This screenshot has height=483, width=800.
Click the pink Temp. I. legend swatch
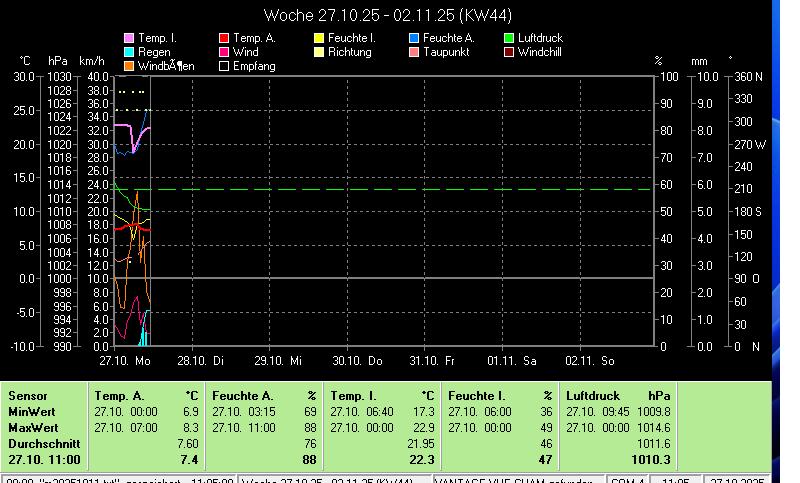point(129,38)
